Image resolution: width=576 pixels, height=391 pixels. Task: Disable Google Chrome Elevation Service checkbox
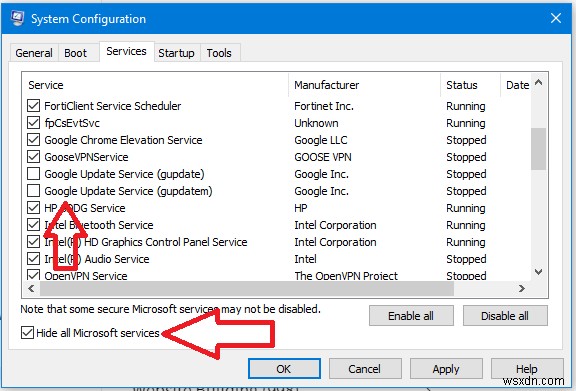coord(33,140)
